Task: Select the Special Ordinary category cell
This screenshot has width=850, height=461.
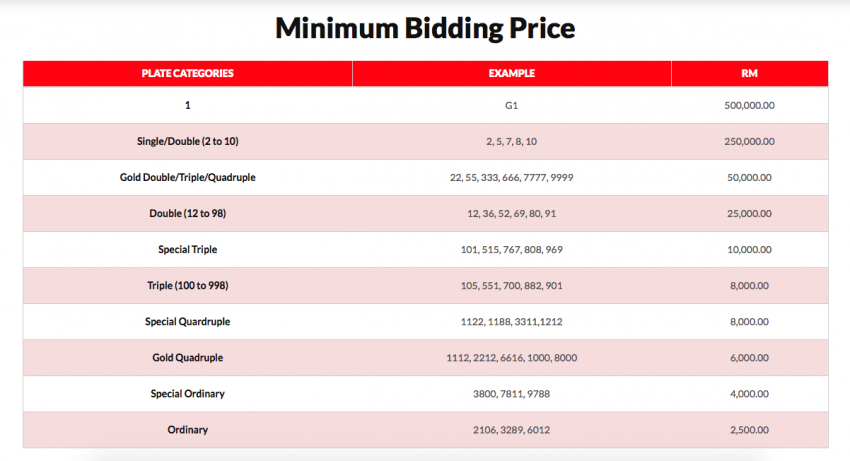Action: click(187, 393)
